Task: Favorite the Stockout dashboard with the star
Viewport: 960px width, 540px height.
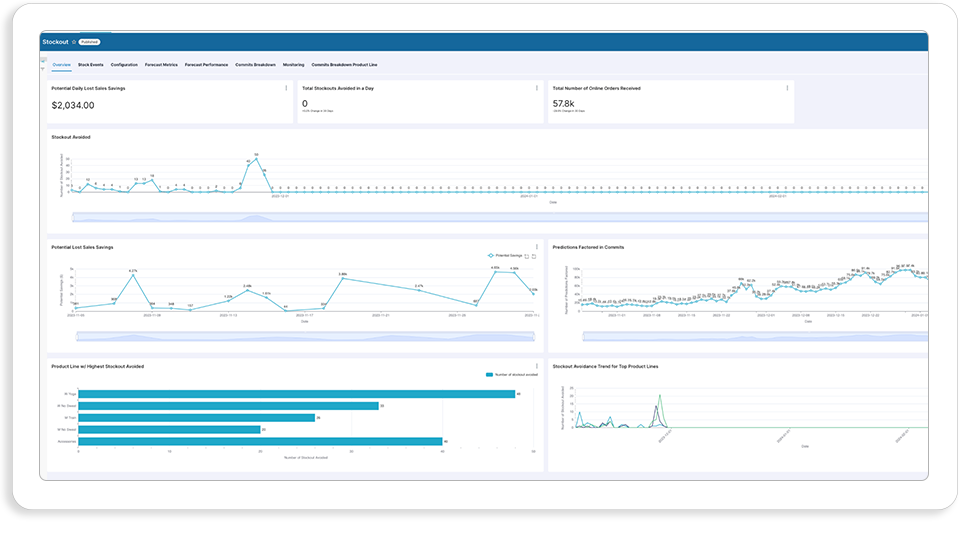Action: pyautogui.click(x=74, y=42)
